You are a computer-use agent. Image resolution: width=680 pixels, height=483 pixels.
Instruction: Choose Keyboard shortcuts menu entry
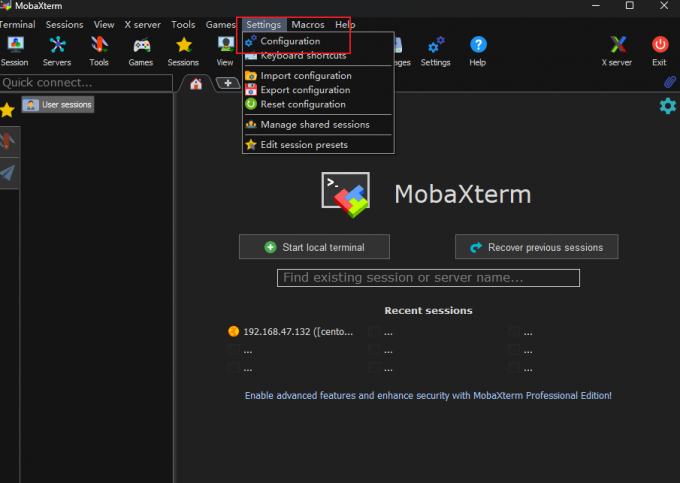(x=318, y=56)
